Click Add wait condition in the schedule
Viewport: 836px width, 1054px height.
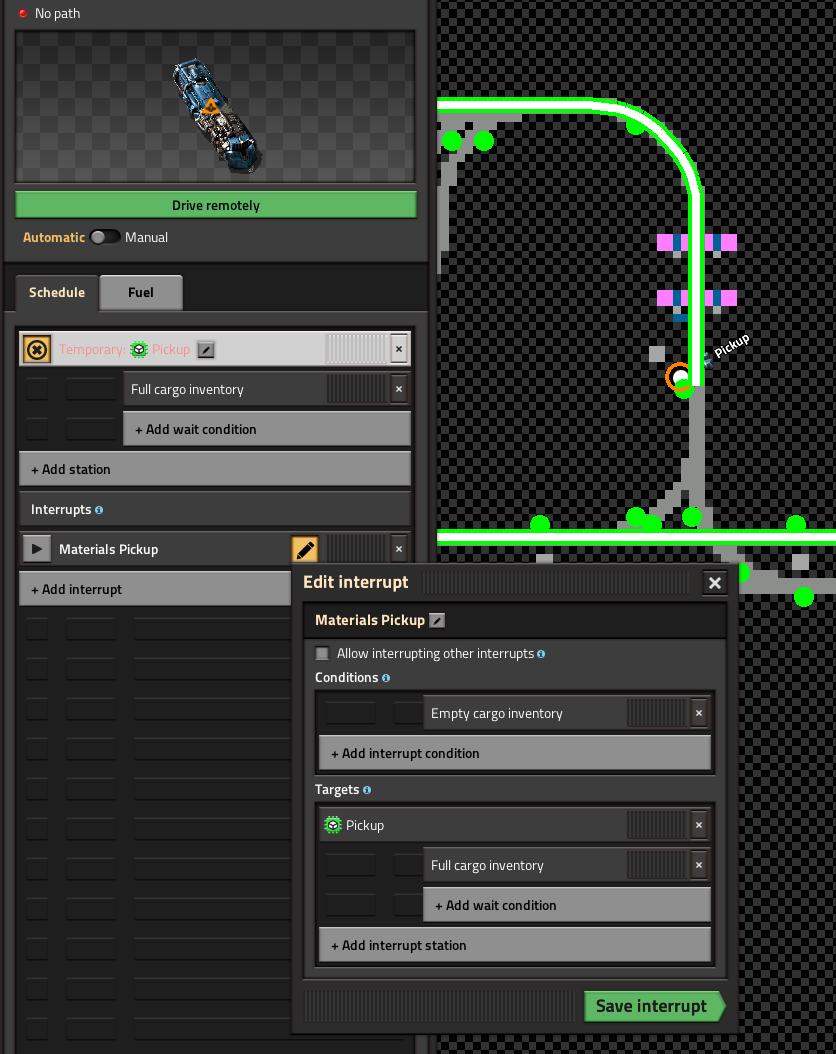click(267, 429)
